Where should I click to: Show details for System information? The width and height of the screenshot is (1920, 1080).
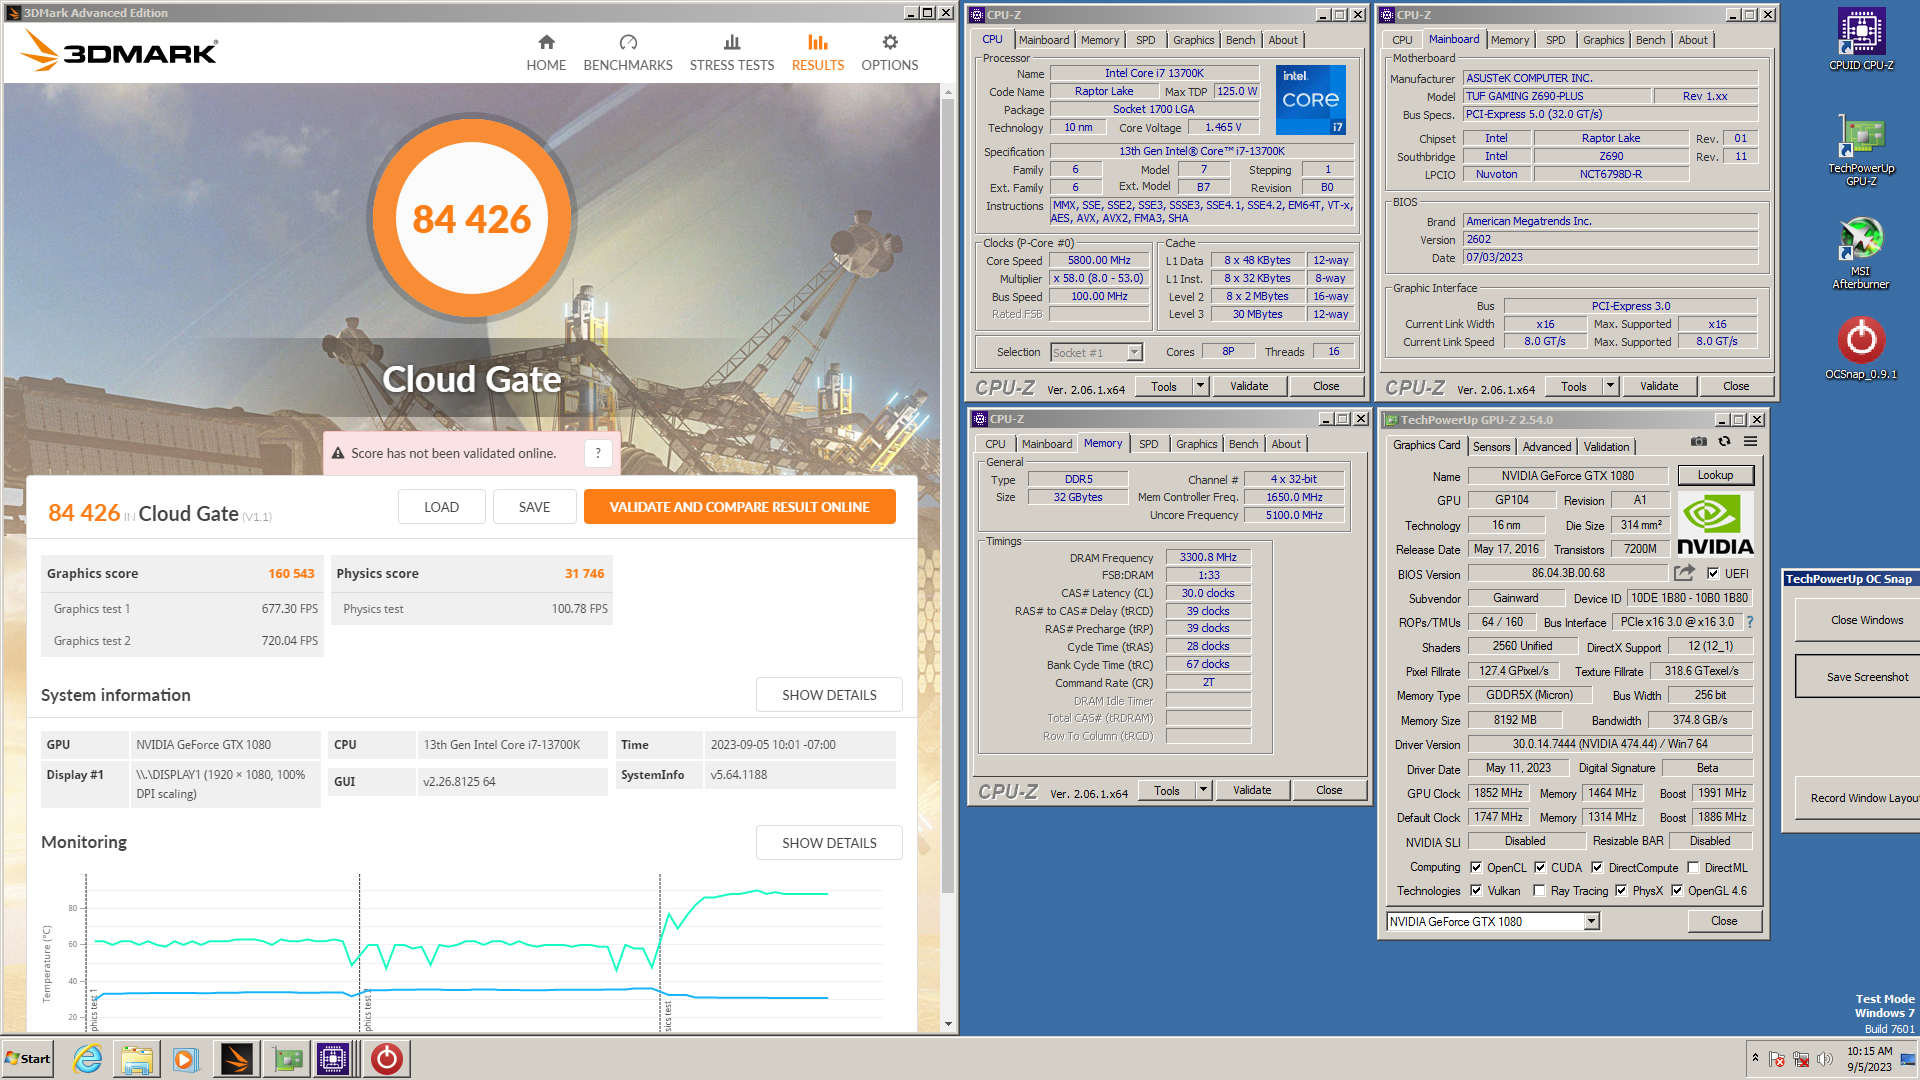[x=829, y=695]
